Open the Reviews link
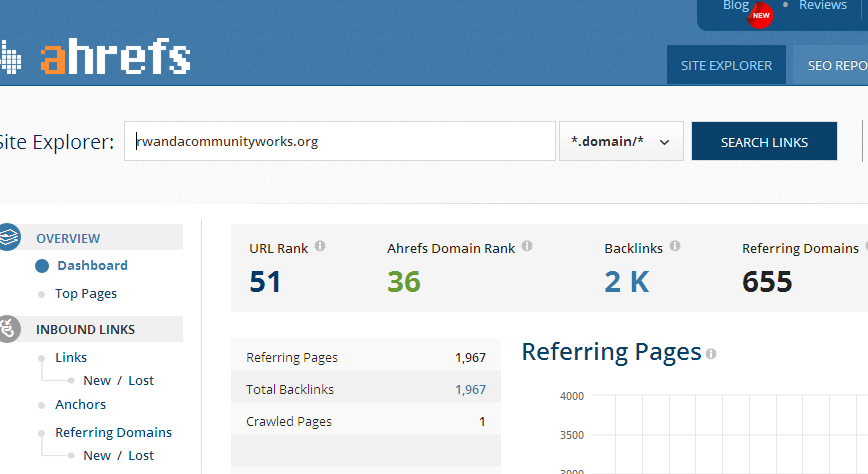 823,6
